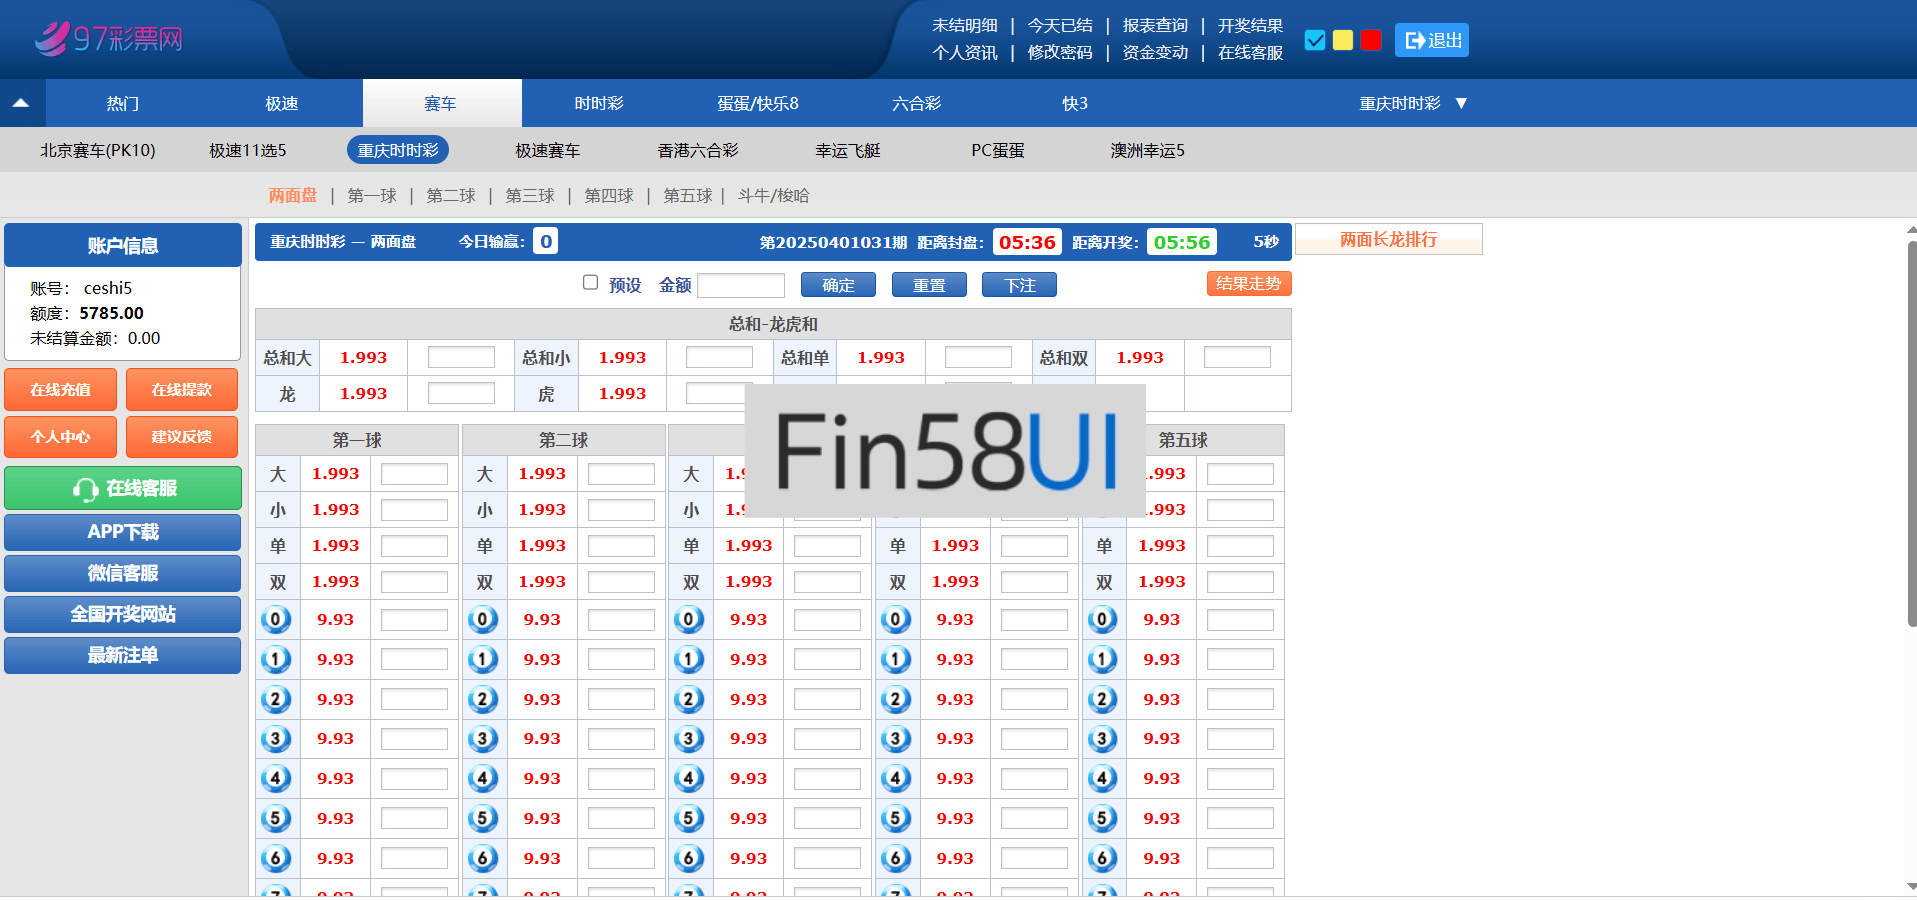This screenshot has width=1917, height=900.
Task: Open the 香港六合彩 game tab
Action: click(x=697, y=151)
